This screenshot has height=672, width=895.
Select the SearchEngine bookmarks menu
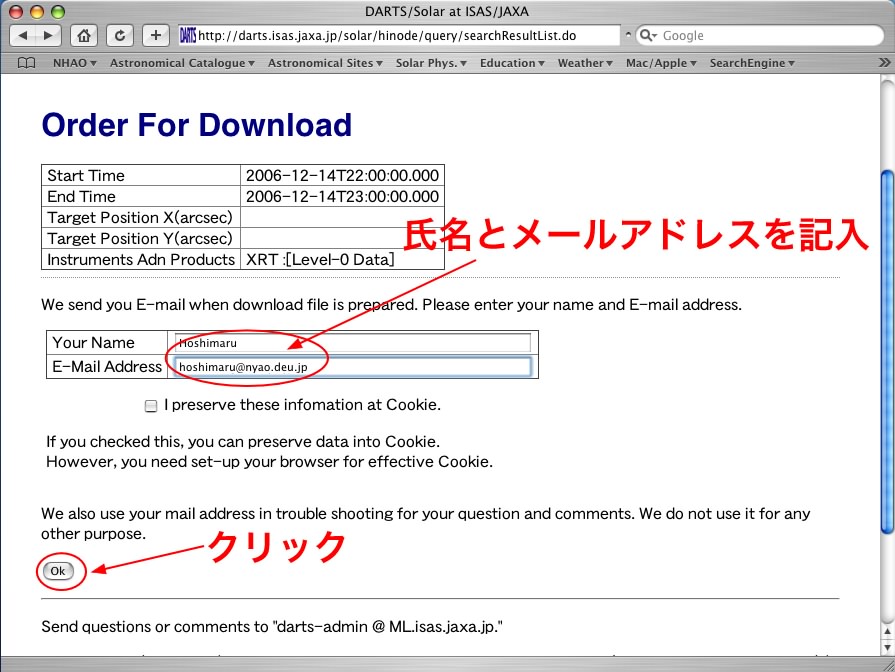click(x=752, y=63)
